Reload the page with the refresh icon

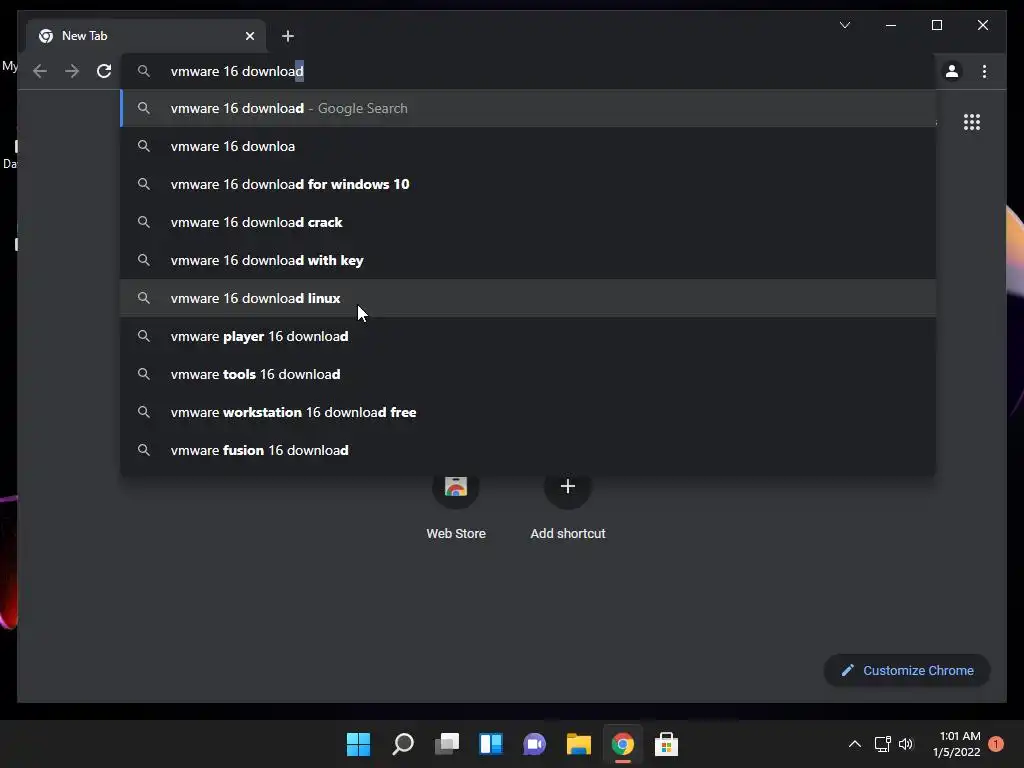tap(104, 71)
